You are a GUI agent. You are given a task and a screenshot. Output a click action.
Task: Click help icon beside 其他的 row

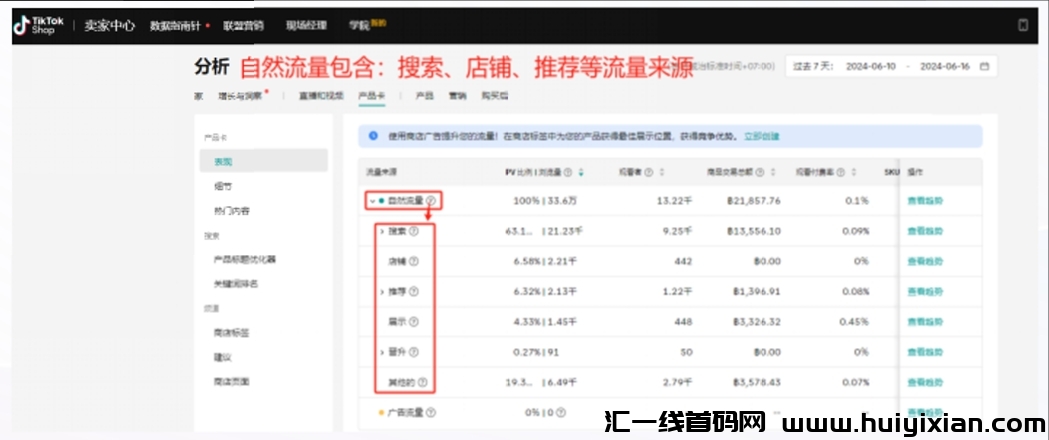click(422, 382)
